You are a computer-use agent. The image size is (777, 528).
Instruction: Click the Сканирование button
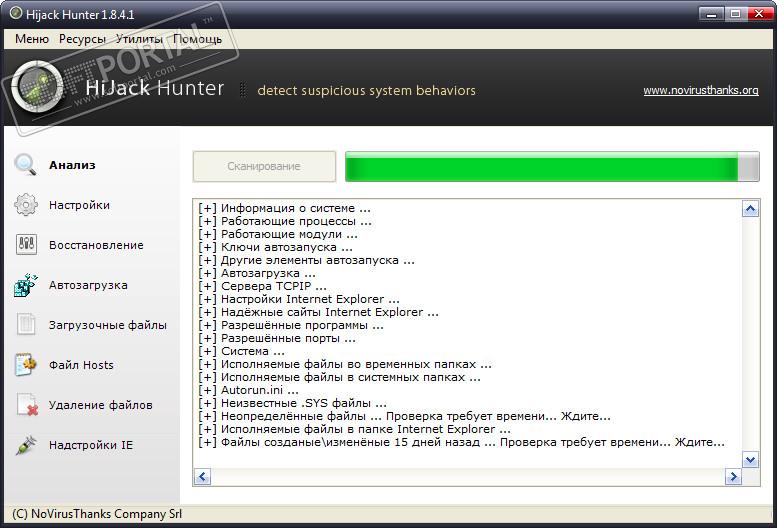coord(264,166)
